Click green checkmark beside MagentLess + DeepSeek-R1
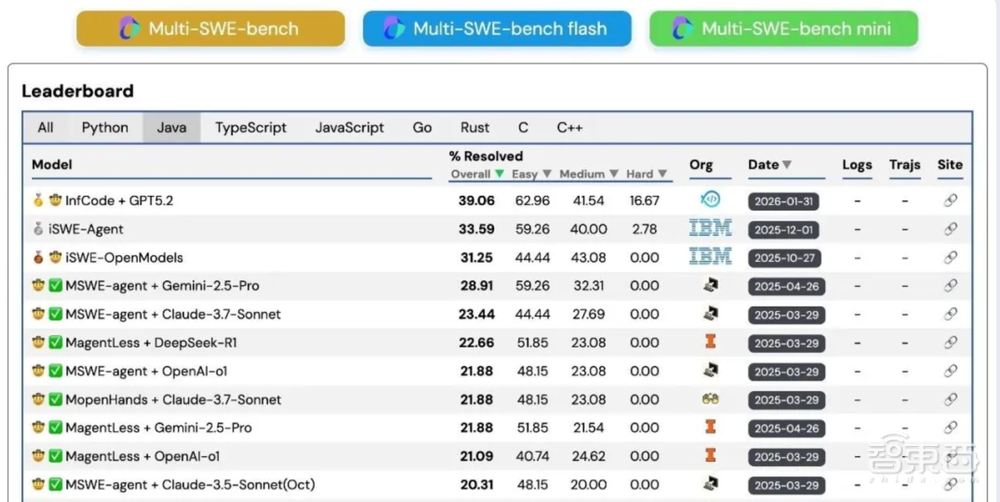1000x502 pixels. click(55, 343)
